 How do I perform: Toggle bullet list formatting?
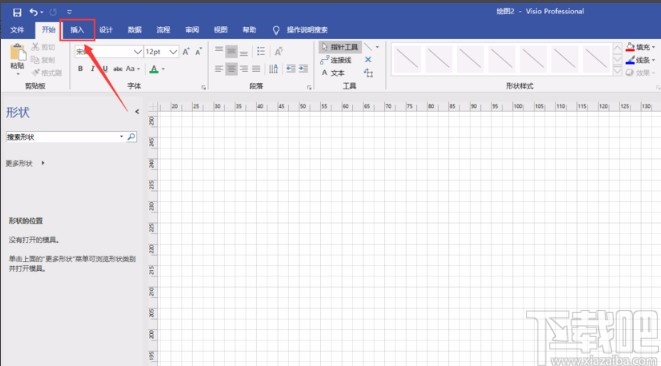pyautogui.click(x=261, y=51)
